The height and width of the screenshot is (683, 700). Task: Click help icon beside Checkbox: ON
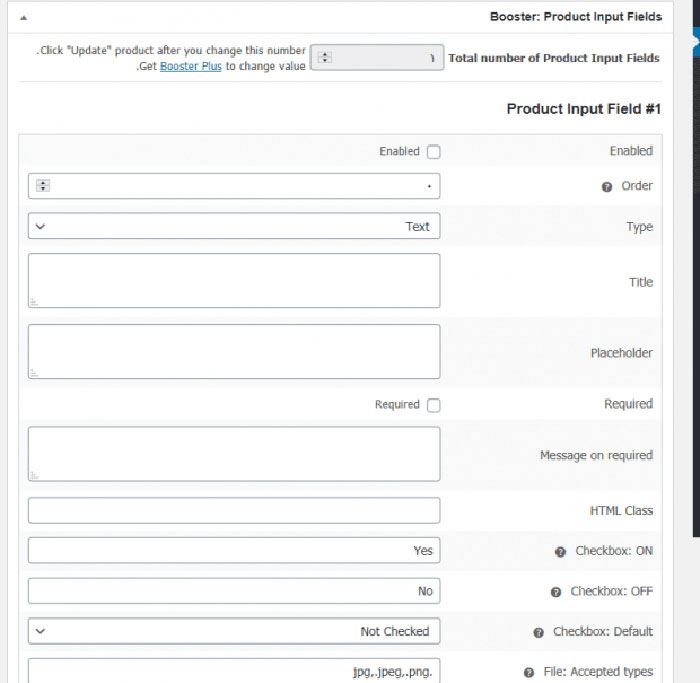click(x=561, y=552)
